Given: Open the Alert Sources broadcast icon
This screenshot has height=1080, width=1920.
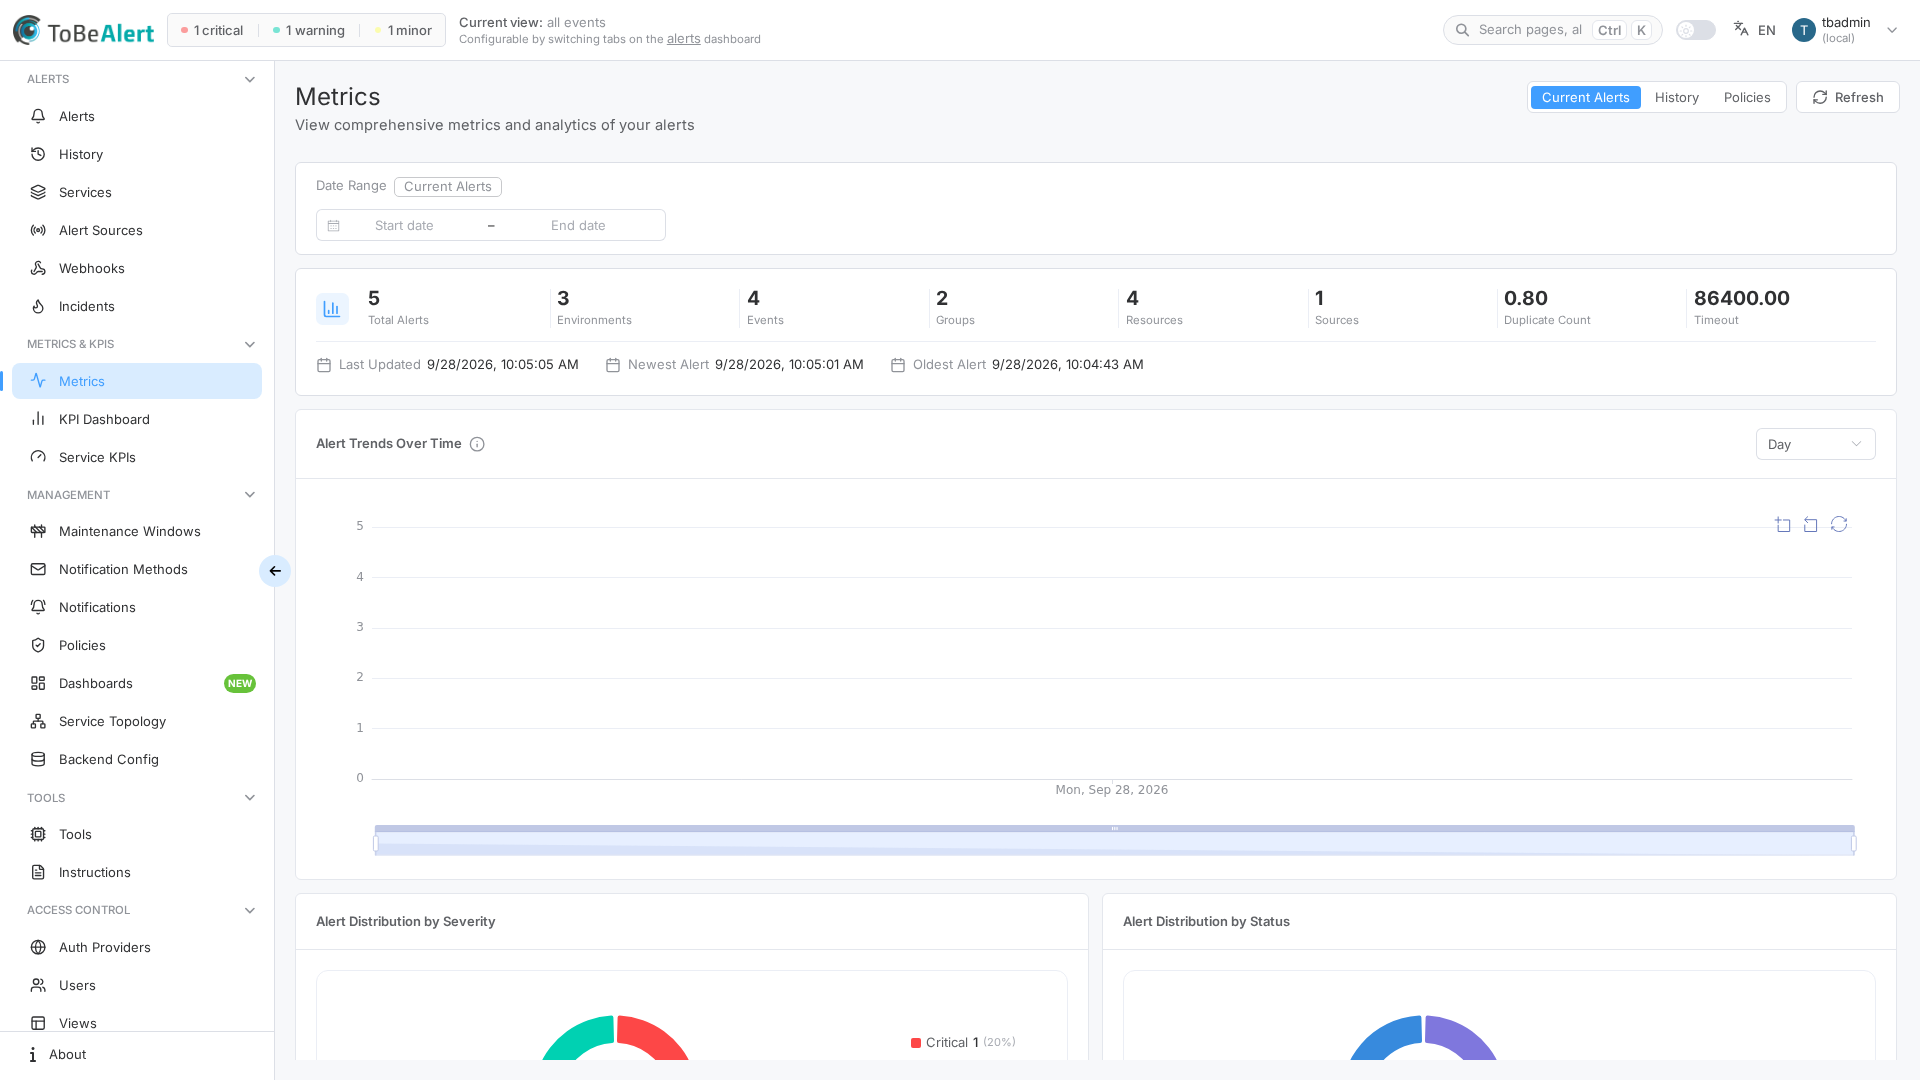Looking at the screenshot, I should tap(38, 230).
